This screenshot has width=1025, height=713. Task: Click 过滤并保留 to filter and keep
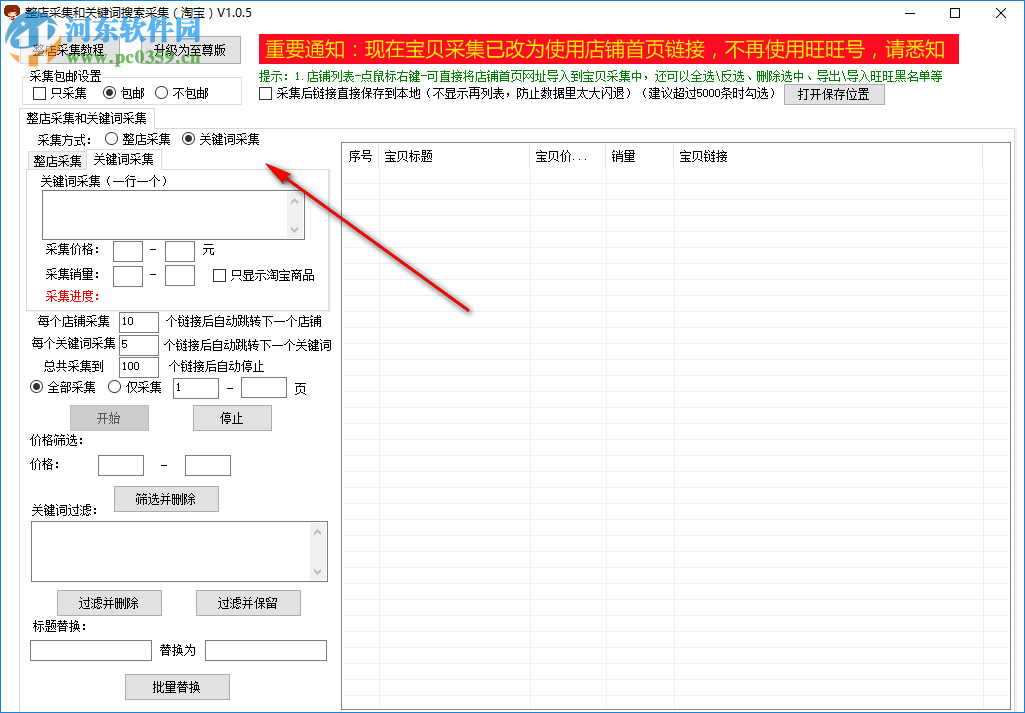(248, 602)
